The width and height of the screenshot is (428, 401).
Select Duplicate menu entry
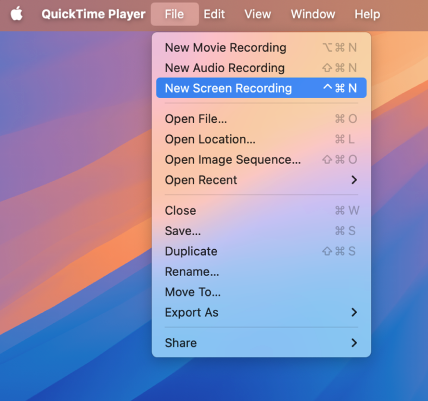click(x=261, y=251)
